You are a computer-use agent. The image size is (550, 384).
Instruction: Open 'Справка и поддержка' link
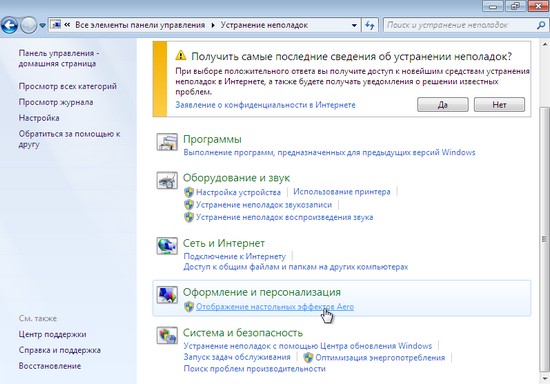click(x=60, y=350)
